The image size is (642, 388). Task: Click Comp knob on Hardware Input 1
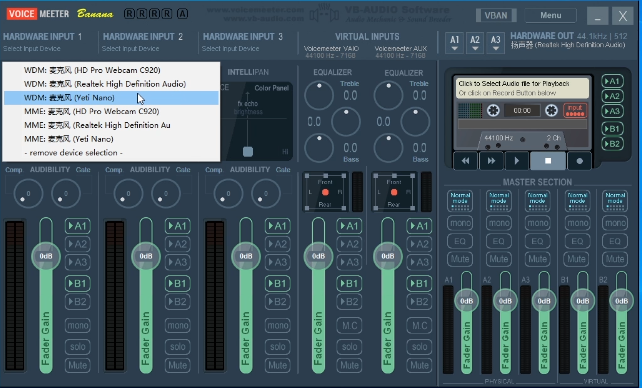pyautogui.click(x=28, y=194)
